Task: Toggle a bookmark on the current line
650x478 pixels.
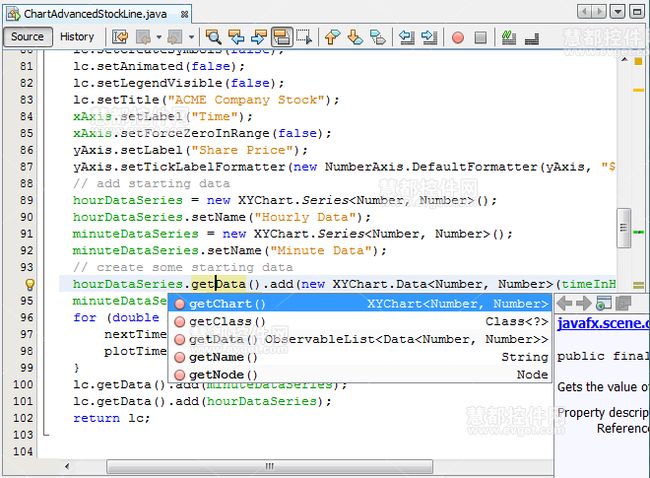Action: coord(378,37)
